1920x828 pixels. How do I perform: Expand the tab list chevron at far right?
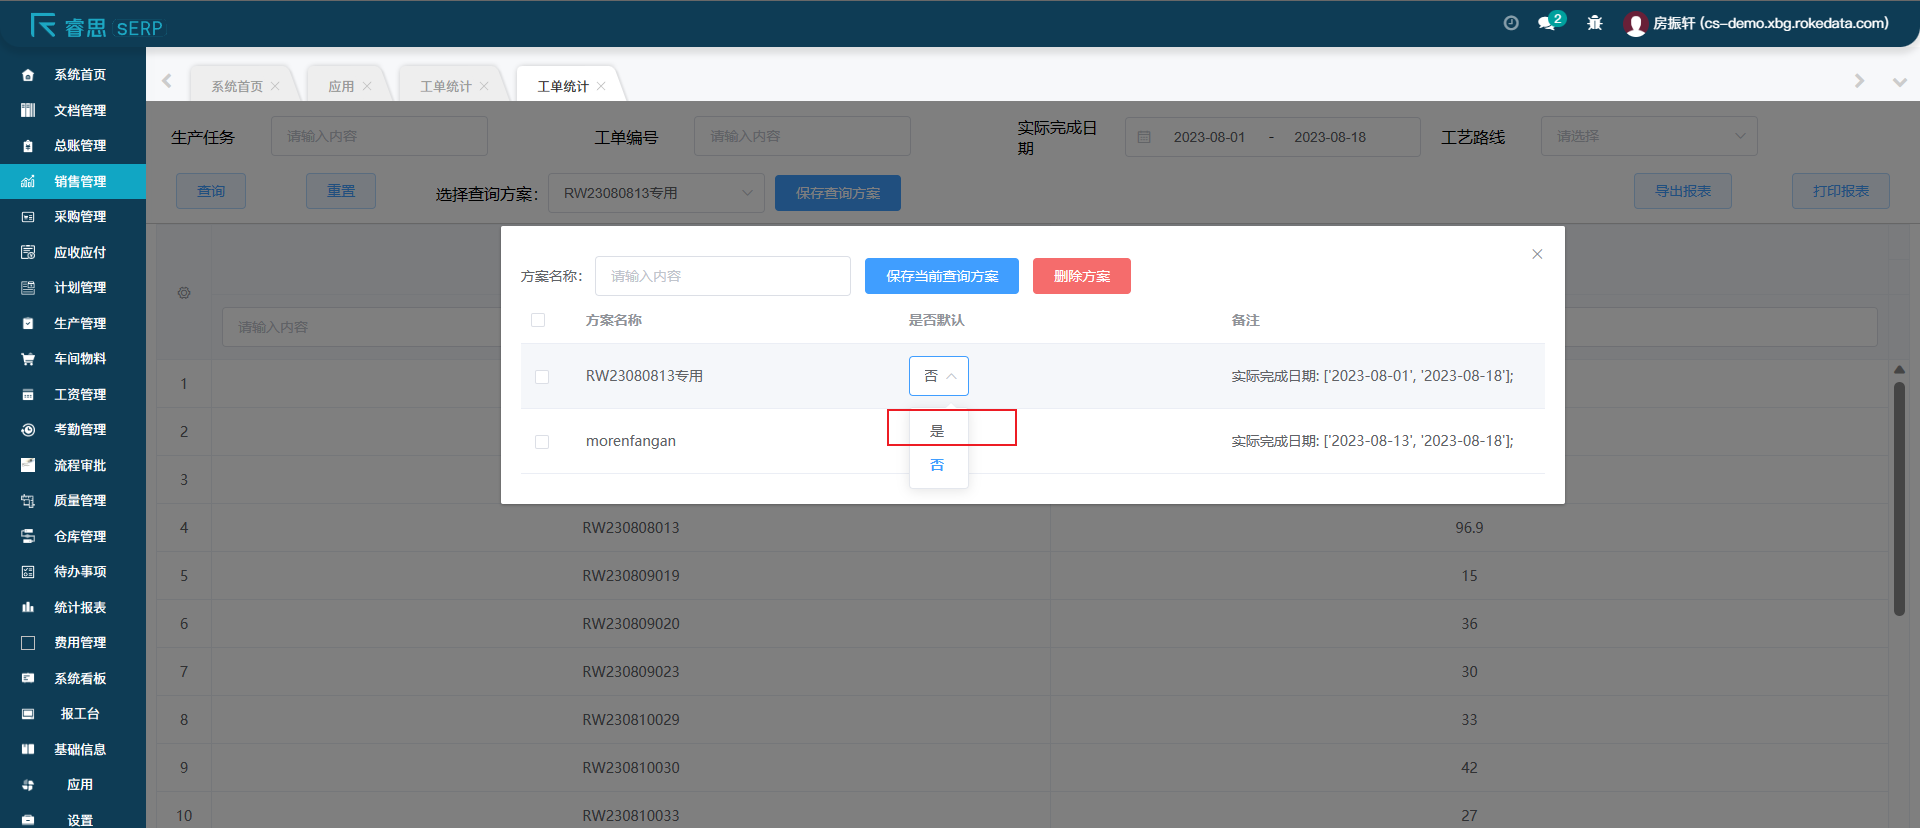pyautogui.click(x=1899, y=82)
